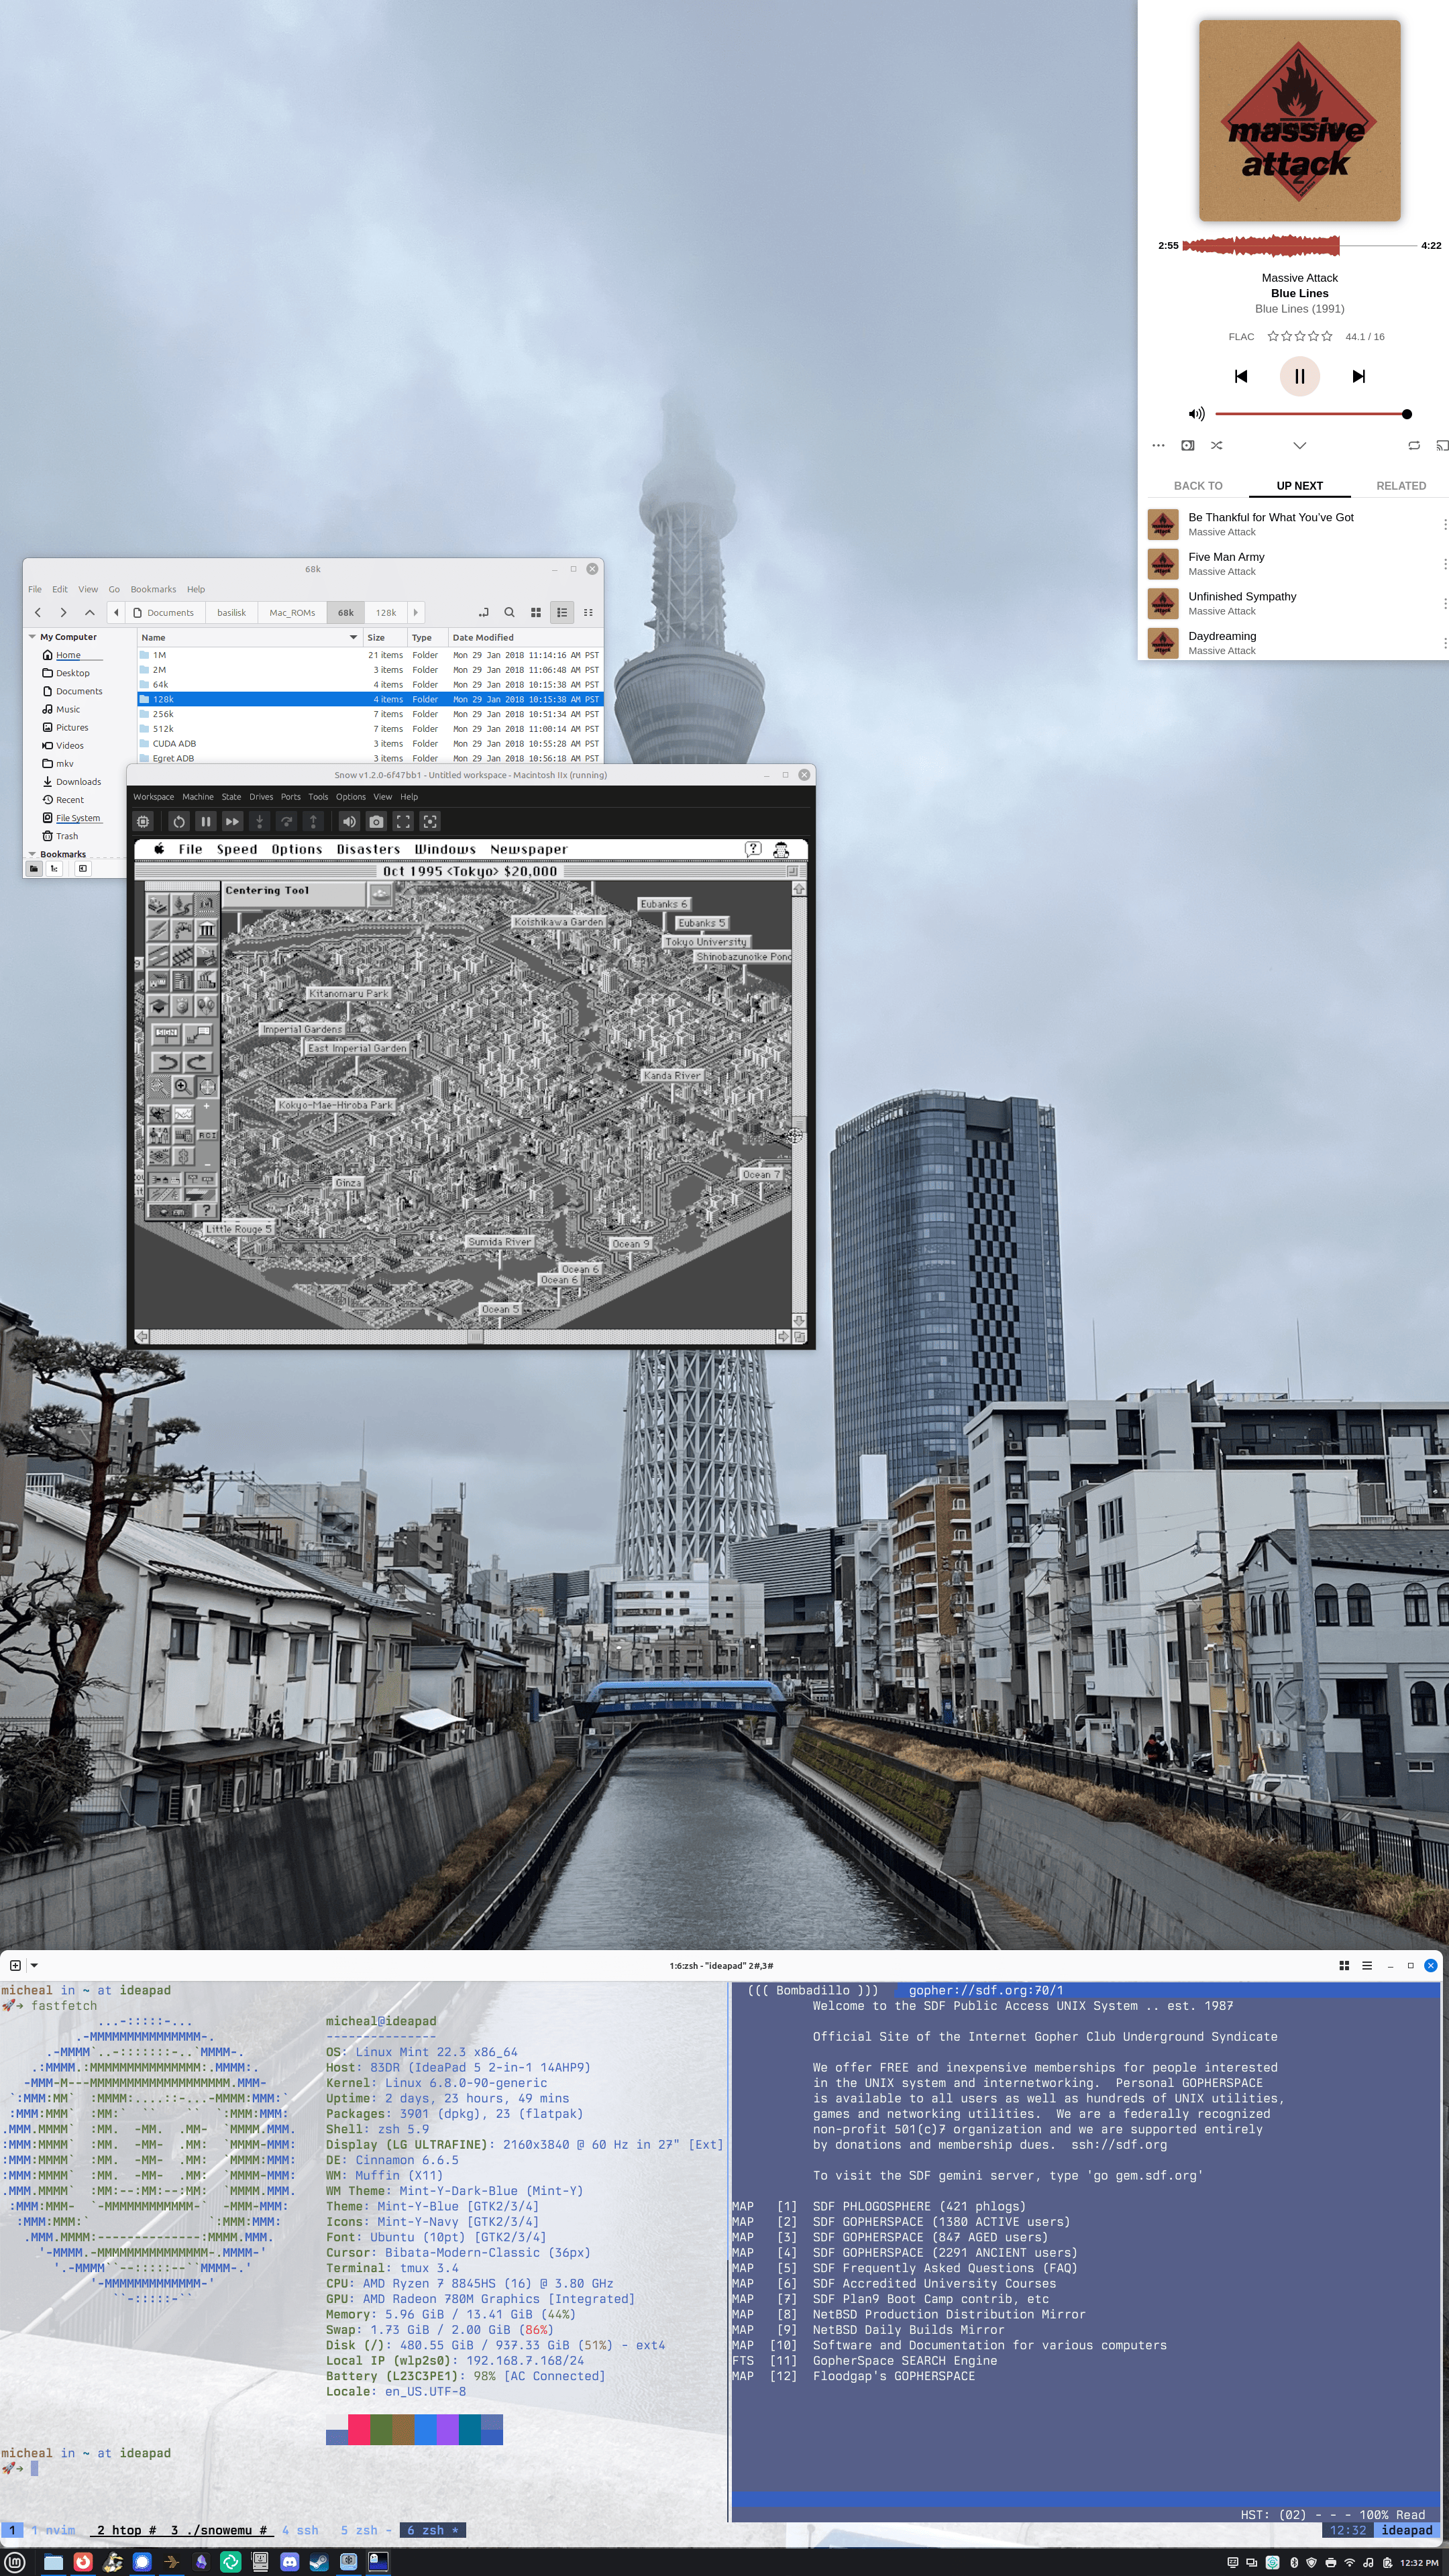Play Unfinished Sympathy from Up Next
This screenshot has width=1449, height=2576.
(x=1241, y=597)
